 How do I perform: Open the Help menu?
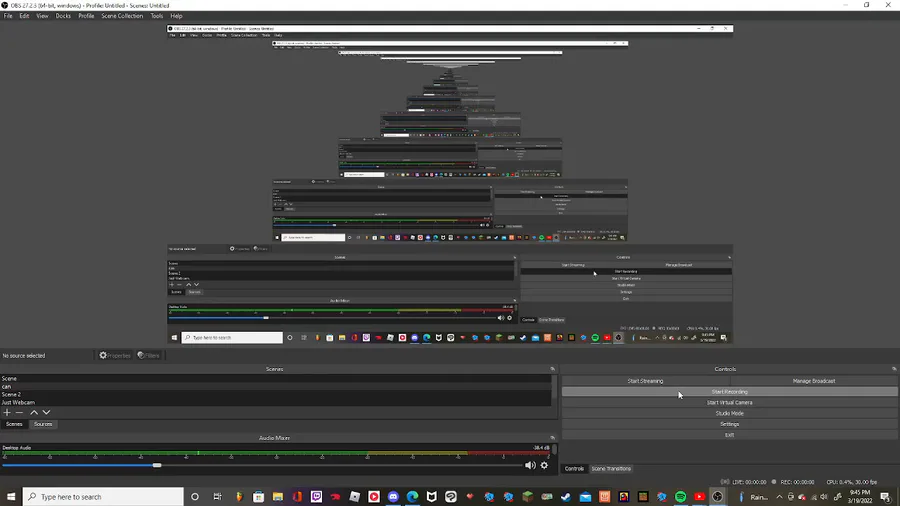point(176,16)
